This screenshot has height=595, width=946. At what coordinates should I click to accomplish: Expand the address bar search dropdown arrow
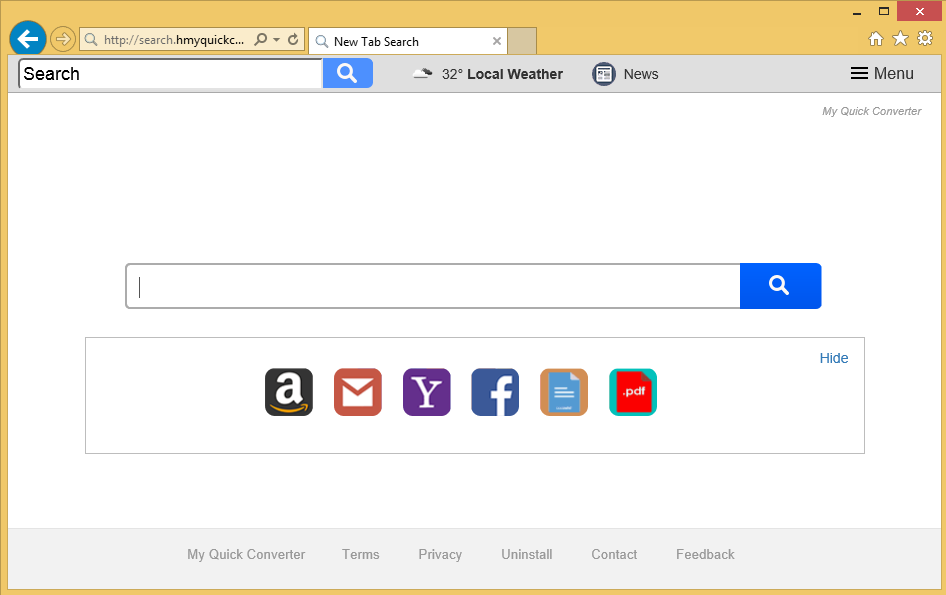(x=276, y=40)
